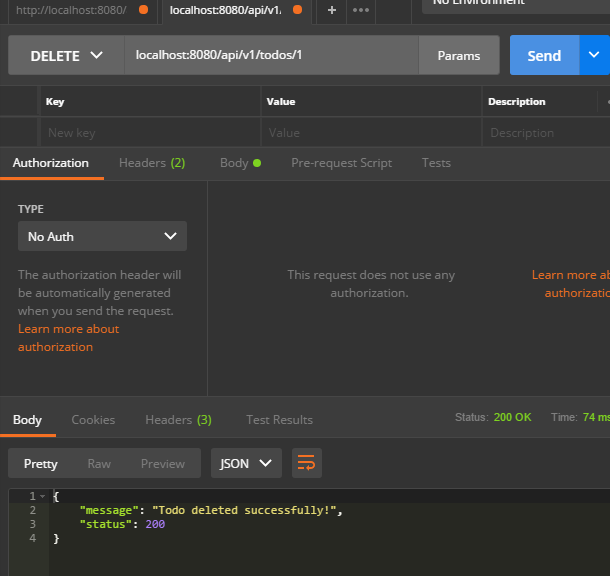Image resolution: width=610 pixels, height=576 pixels.
Task: Edit the request URL field
Action: click(x=271, y=55)
